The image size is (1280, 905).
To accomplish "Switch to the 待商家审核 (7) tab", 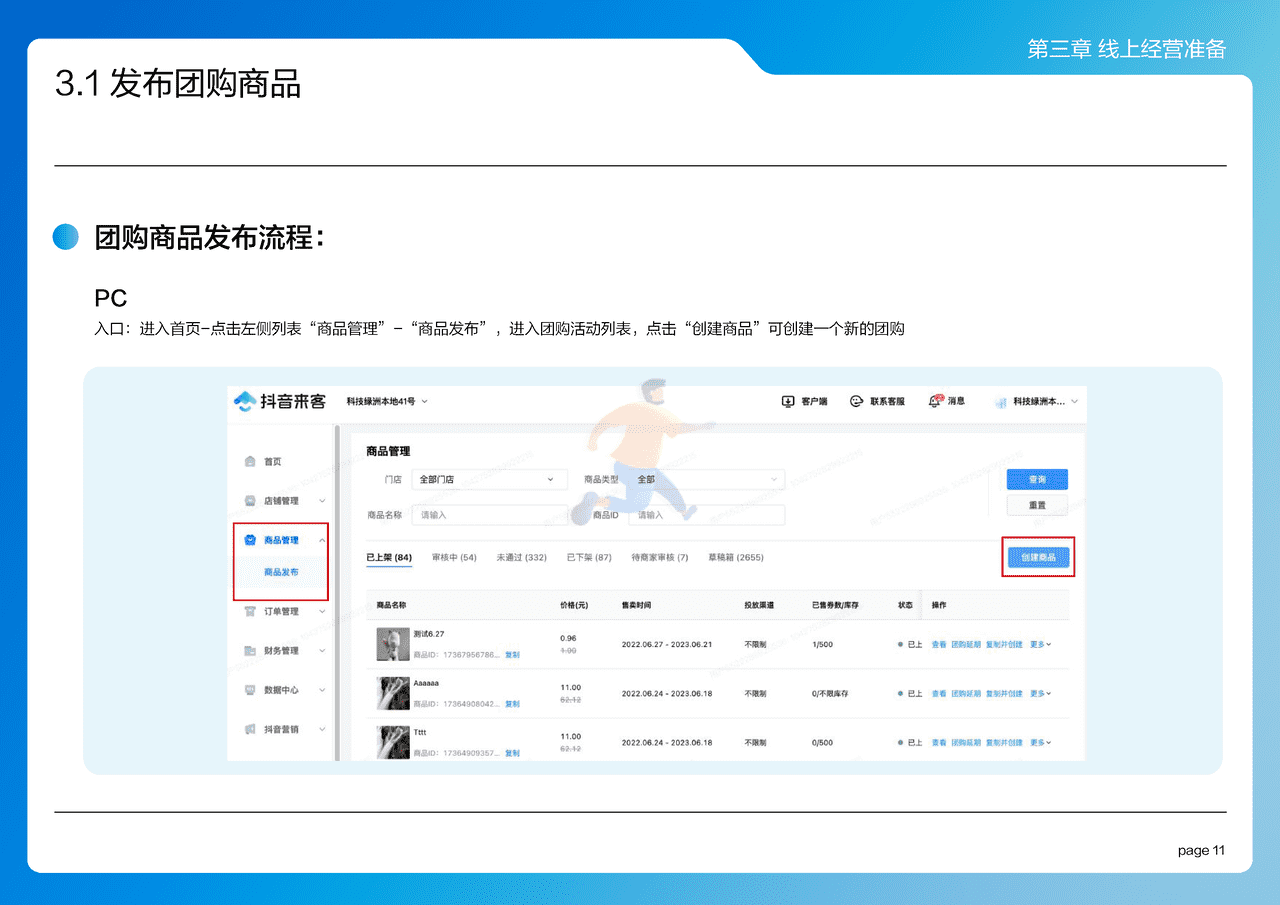I will coord(660,557).
